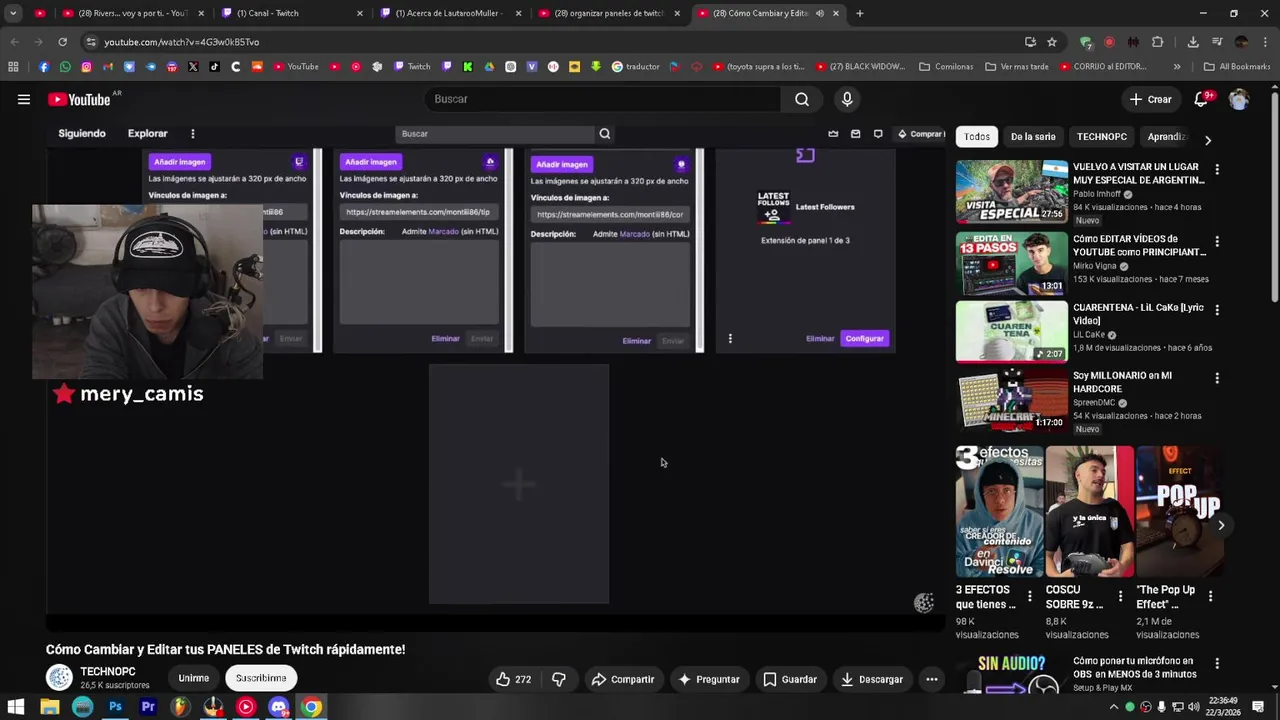Screen dimensions: 1280x720
Task: Open the CUARENTENA LiL CaKe video thumbnail
Action: [x=1011, y=331]
